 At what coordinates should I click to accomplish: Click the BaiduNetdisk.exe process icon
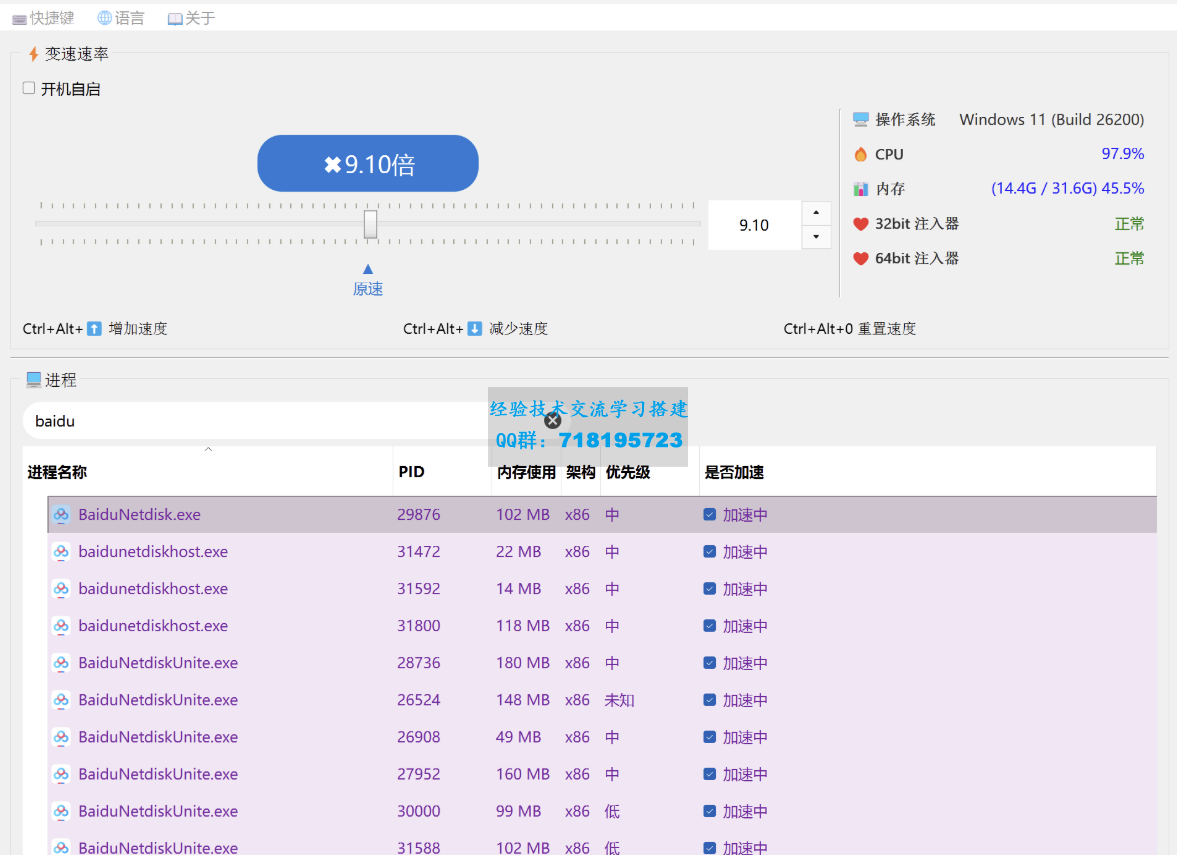click(61, 515)
